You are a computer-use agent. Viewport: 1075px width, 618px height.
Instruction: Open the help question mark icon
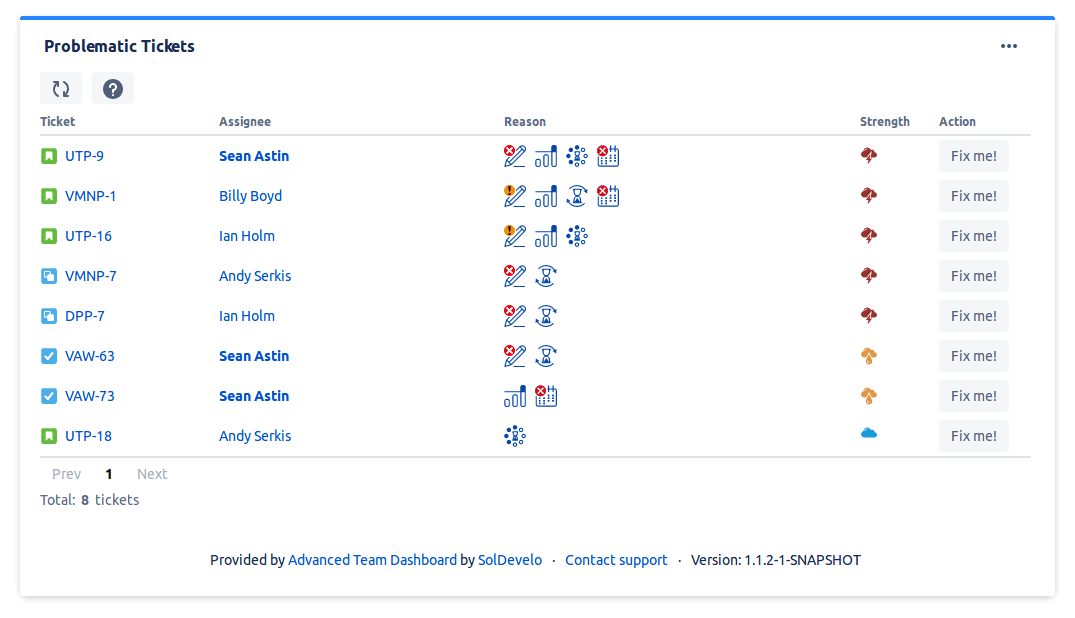pyautogui.click(x=113, y=88)
